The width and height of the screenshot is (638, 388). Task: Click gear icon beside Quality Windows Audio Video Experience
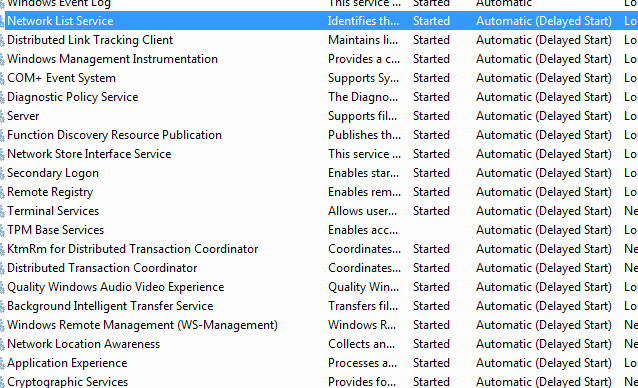click(2, 287)
